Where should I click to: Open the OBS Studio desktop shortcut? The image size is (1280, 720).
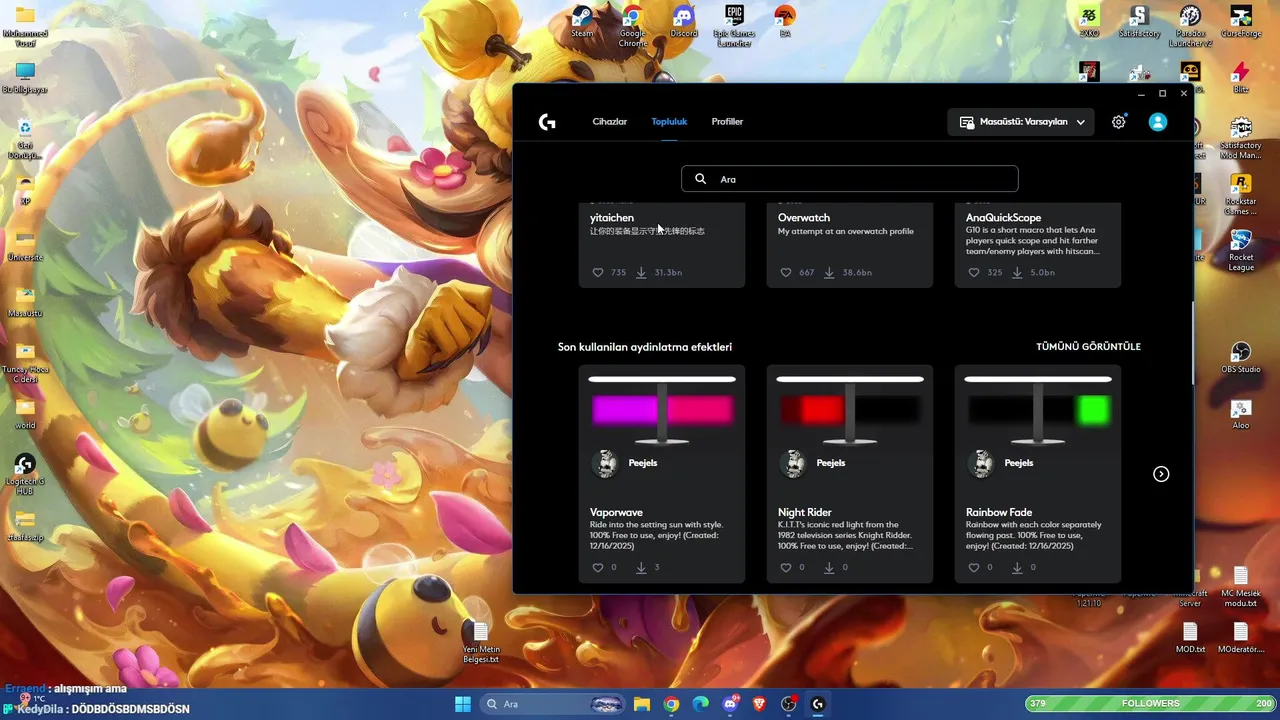coord(1241,358)
